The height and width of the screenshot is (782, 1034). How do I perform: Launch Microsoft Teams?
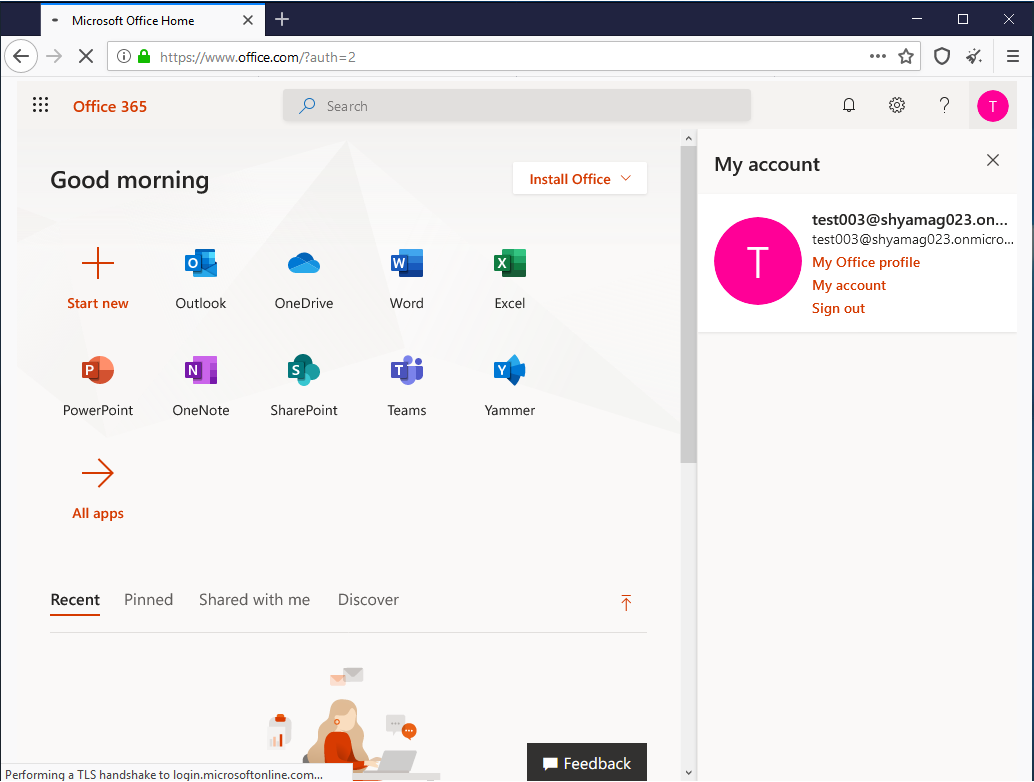point(407,386)
